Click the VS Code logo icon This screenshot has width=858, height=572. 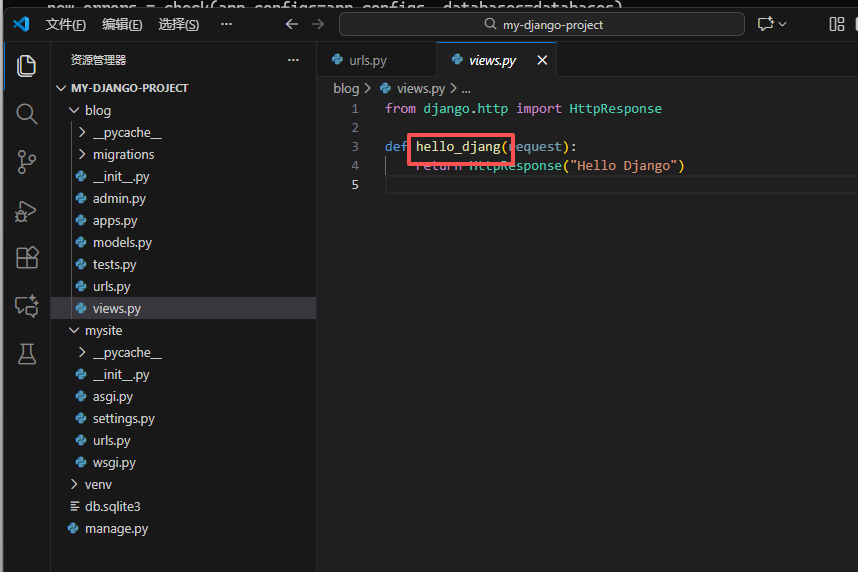(21, 24)
